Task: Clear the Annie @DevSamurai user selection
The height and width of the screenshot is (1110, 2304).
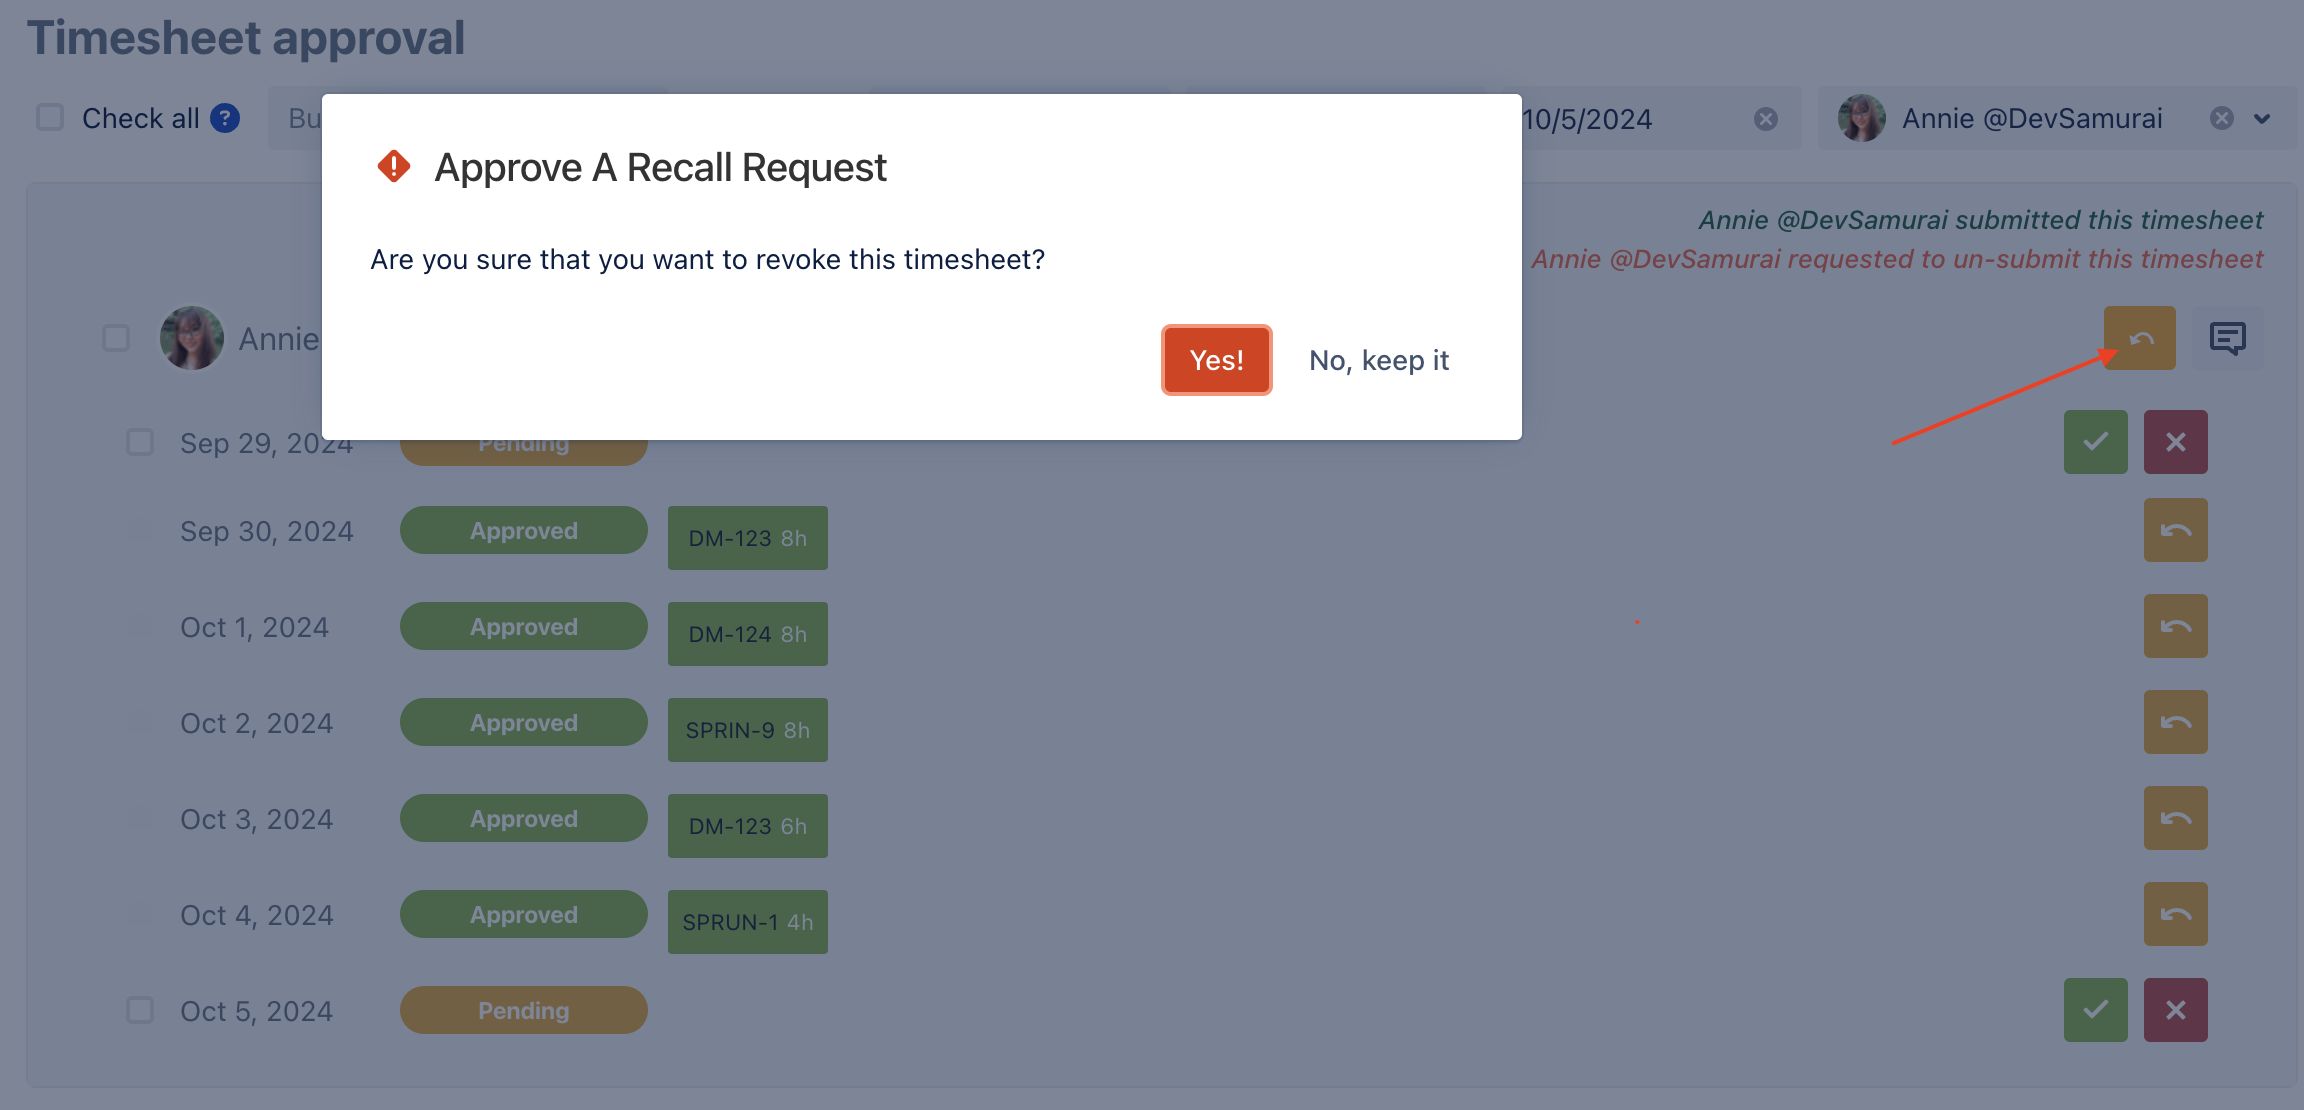Action: click(2222, 118)
